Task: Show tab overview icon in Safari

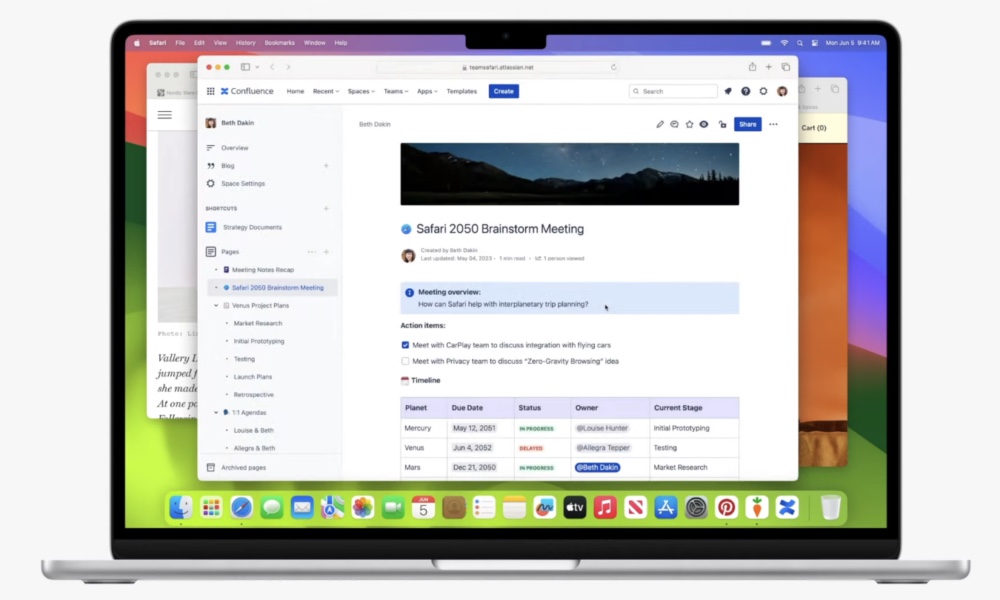Action: coord(786,67)
